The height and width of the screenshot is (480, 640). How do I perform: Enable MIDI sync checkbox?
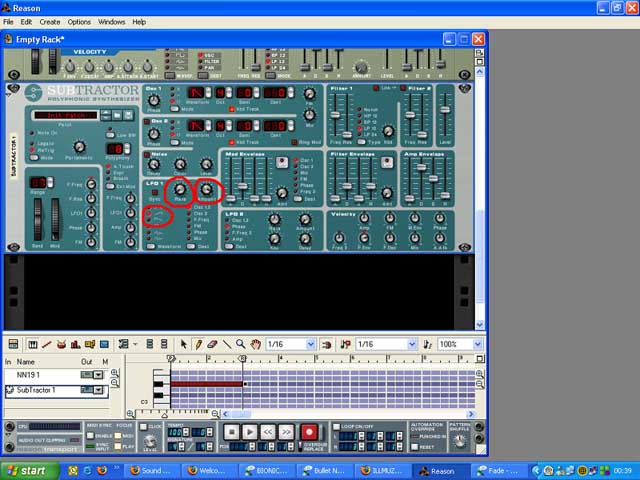click(91, 436)
